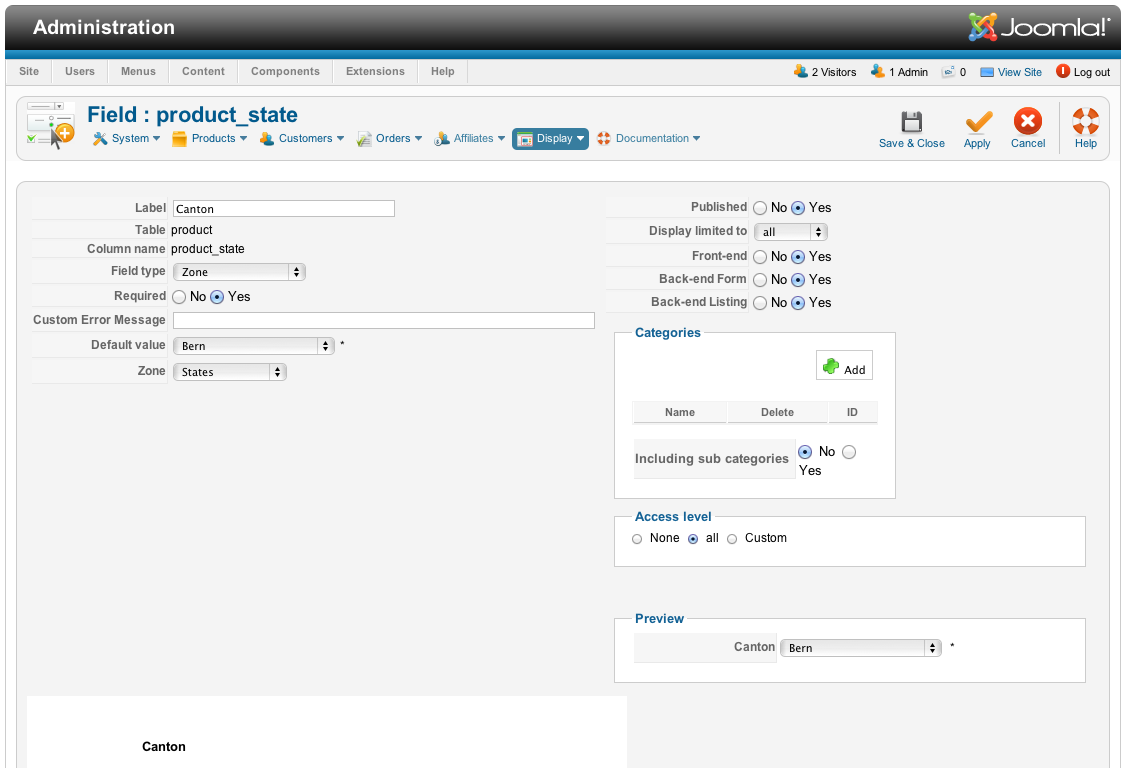This screenshot has width=1123, height=768.
Task: Open the Help lifebuoy icon
Action: [1085, 121]
